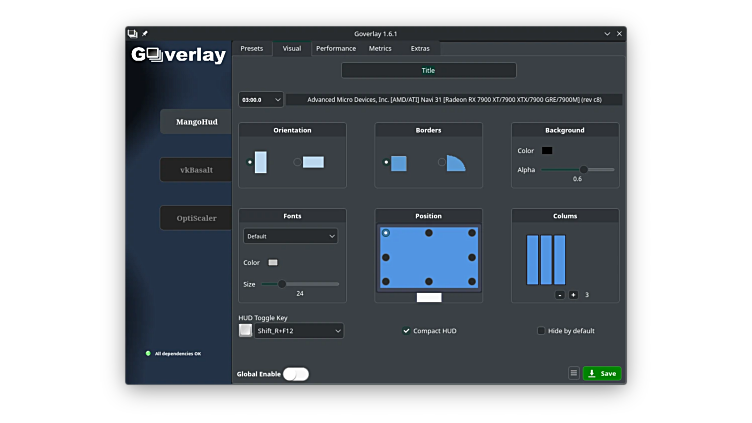Toggle the Global Enable switch
The width and height of the screenshot is (752, 423).
pyautogui.click(x=296, y=374)
